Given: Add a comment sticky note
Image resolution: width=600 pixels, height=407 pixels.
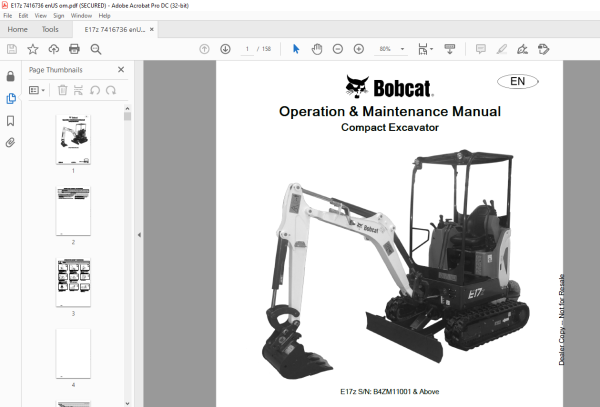Looking at the screenshot, I should coord(481,49).
